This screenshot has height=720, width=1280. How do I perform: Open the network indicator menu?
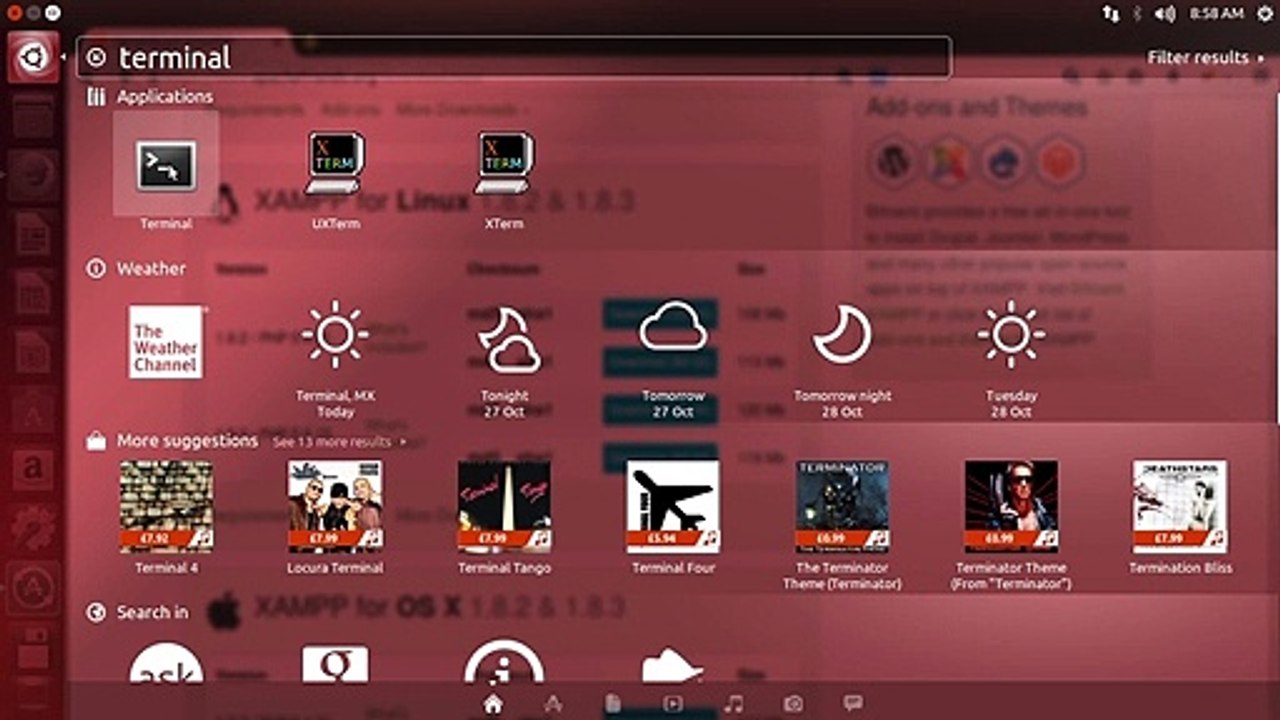1111,13
